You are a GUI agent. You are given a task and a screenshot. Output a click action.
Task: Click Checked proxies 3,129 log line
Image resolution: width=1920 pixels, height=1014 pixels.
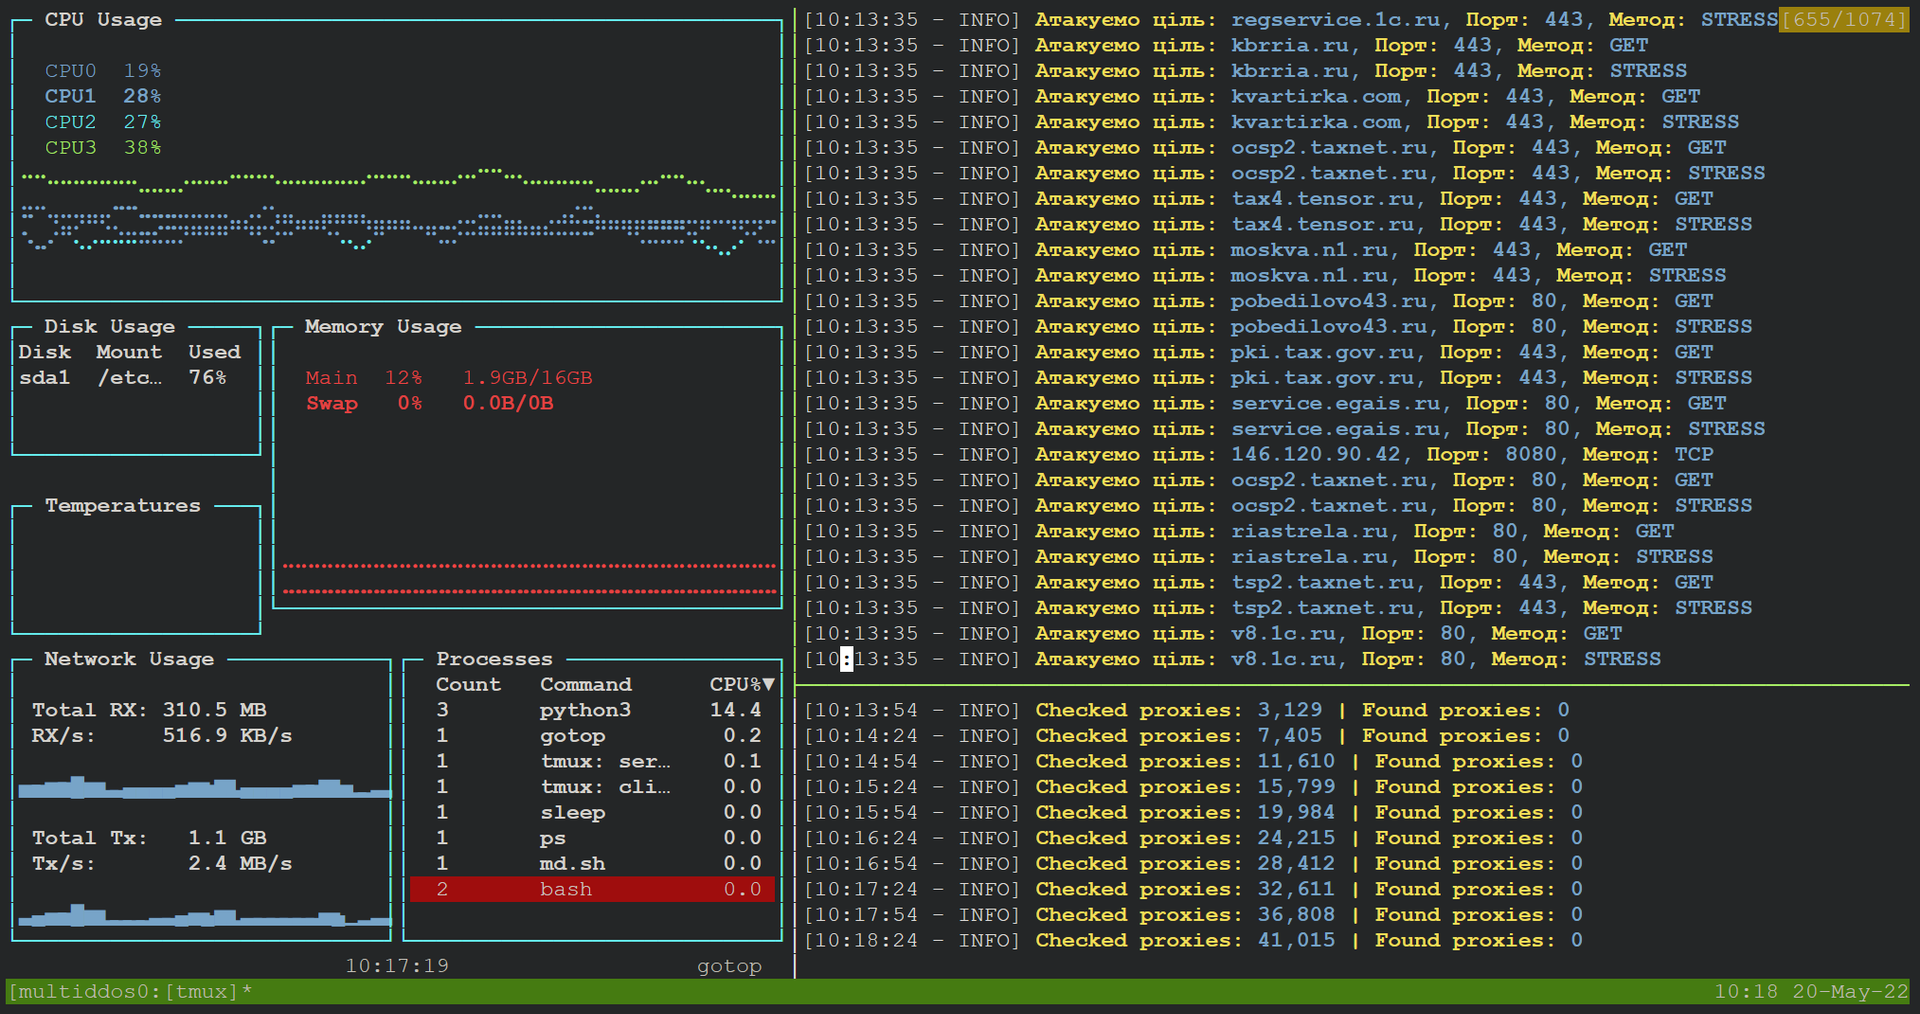(x=1187, y=710)
